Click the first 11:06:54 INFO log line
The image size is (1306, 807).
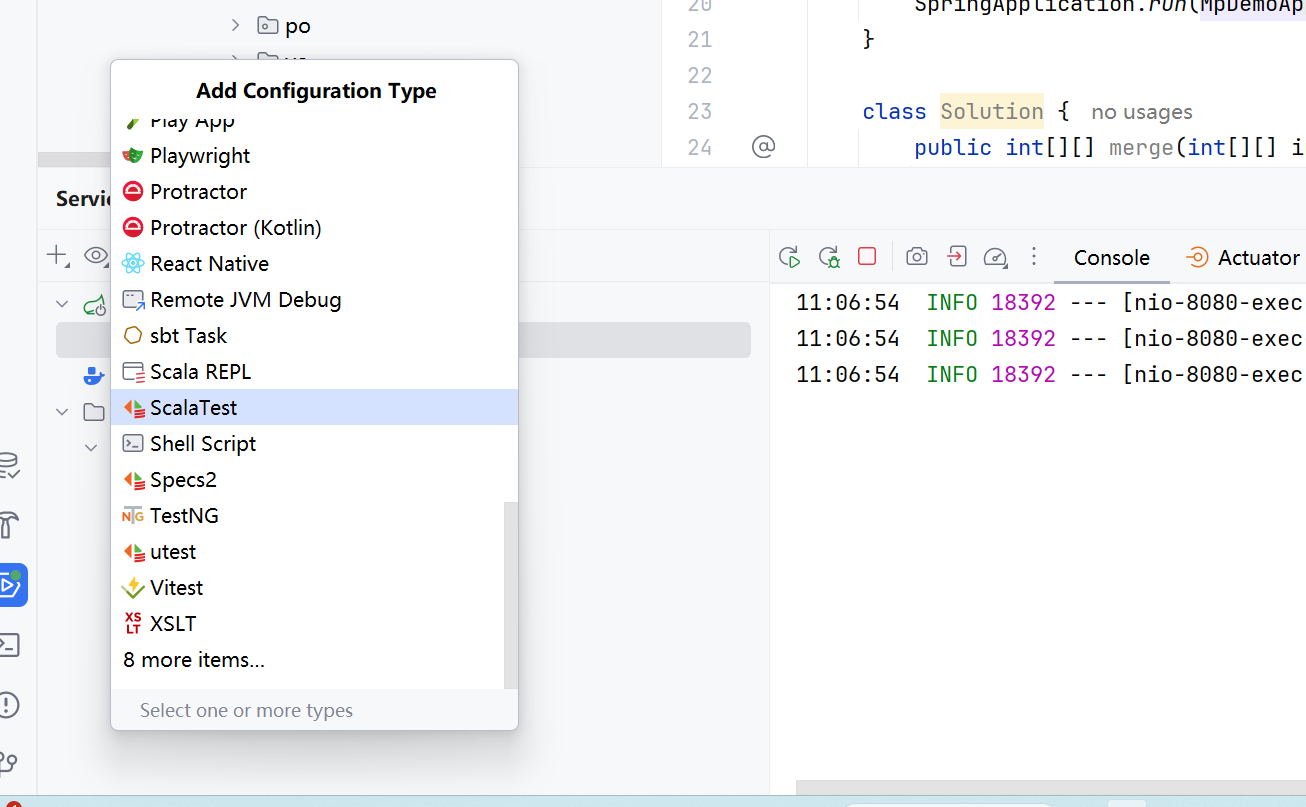click(x=1050, y=302)
